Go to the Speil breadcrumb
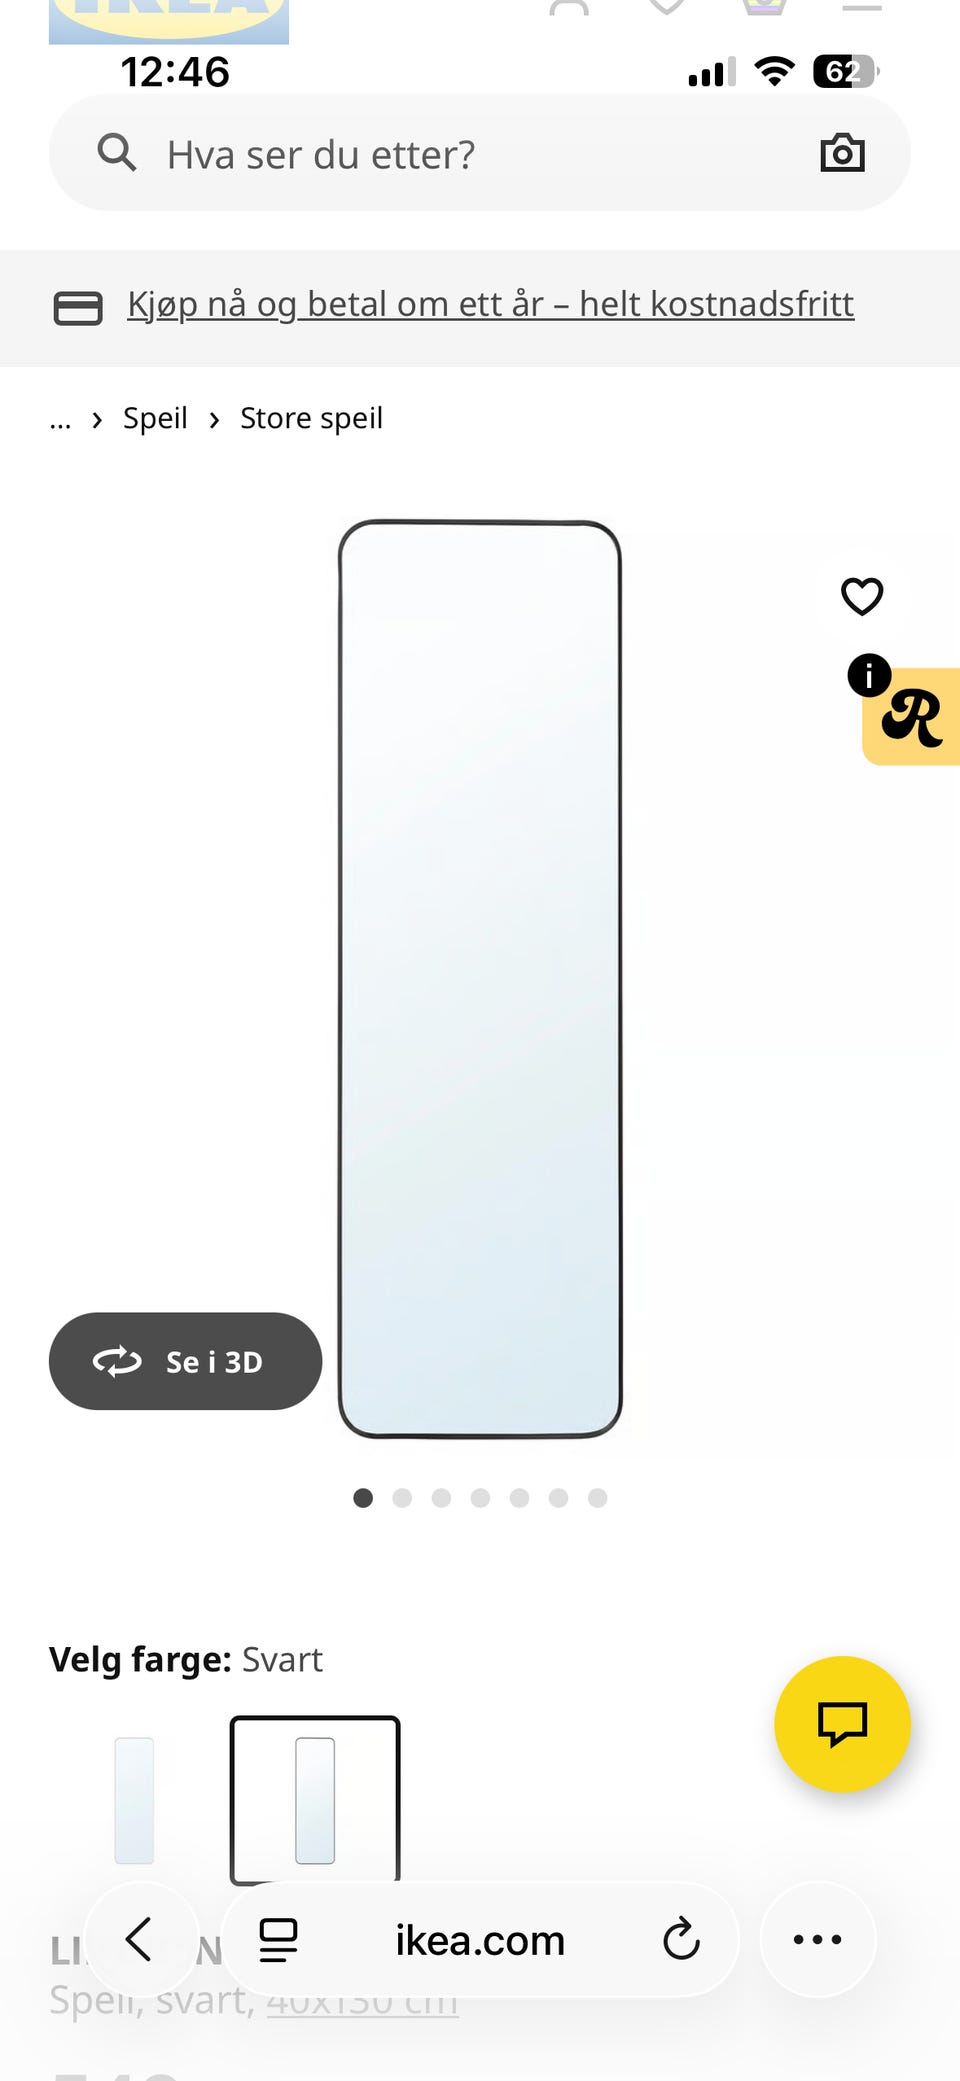This screenshot has width=960, height=2081. [155, 418]
